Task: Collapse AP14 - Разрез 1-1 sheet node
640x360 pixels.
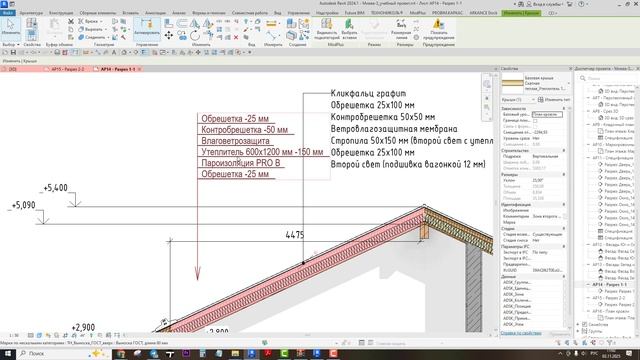Action: 588,284
